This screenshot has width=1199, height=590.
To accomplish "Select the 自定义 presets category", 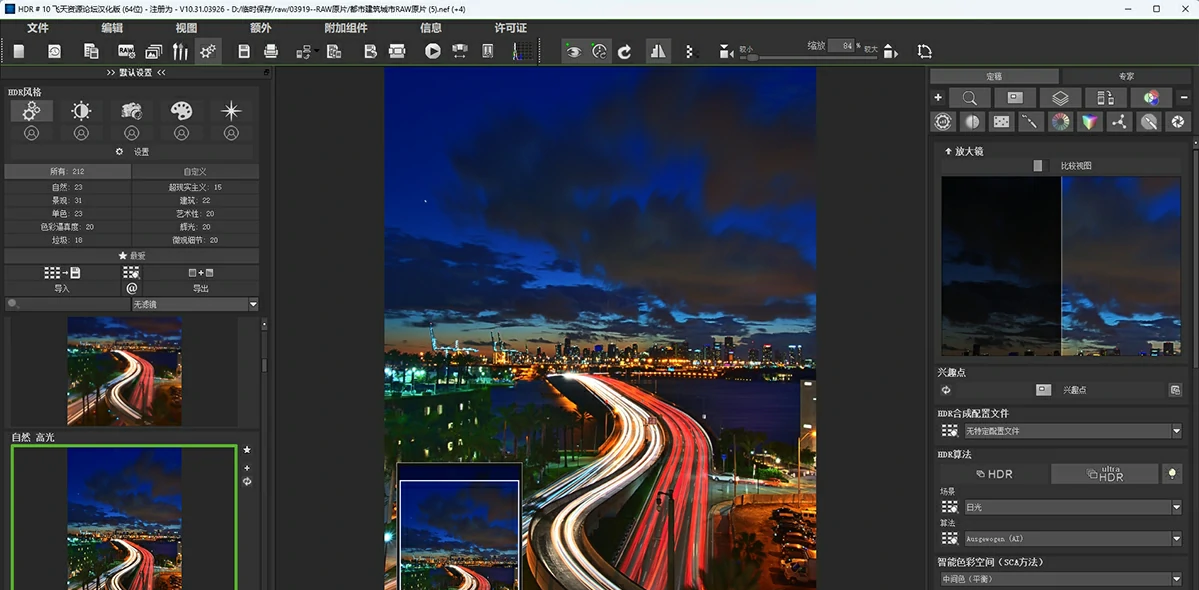I will pos(195,172).
